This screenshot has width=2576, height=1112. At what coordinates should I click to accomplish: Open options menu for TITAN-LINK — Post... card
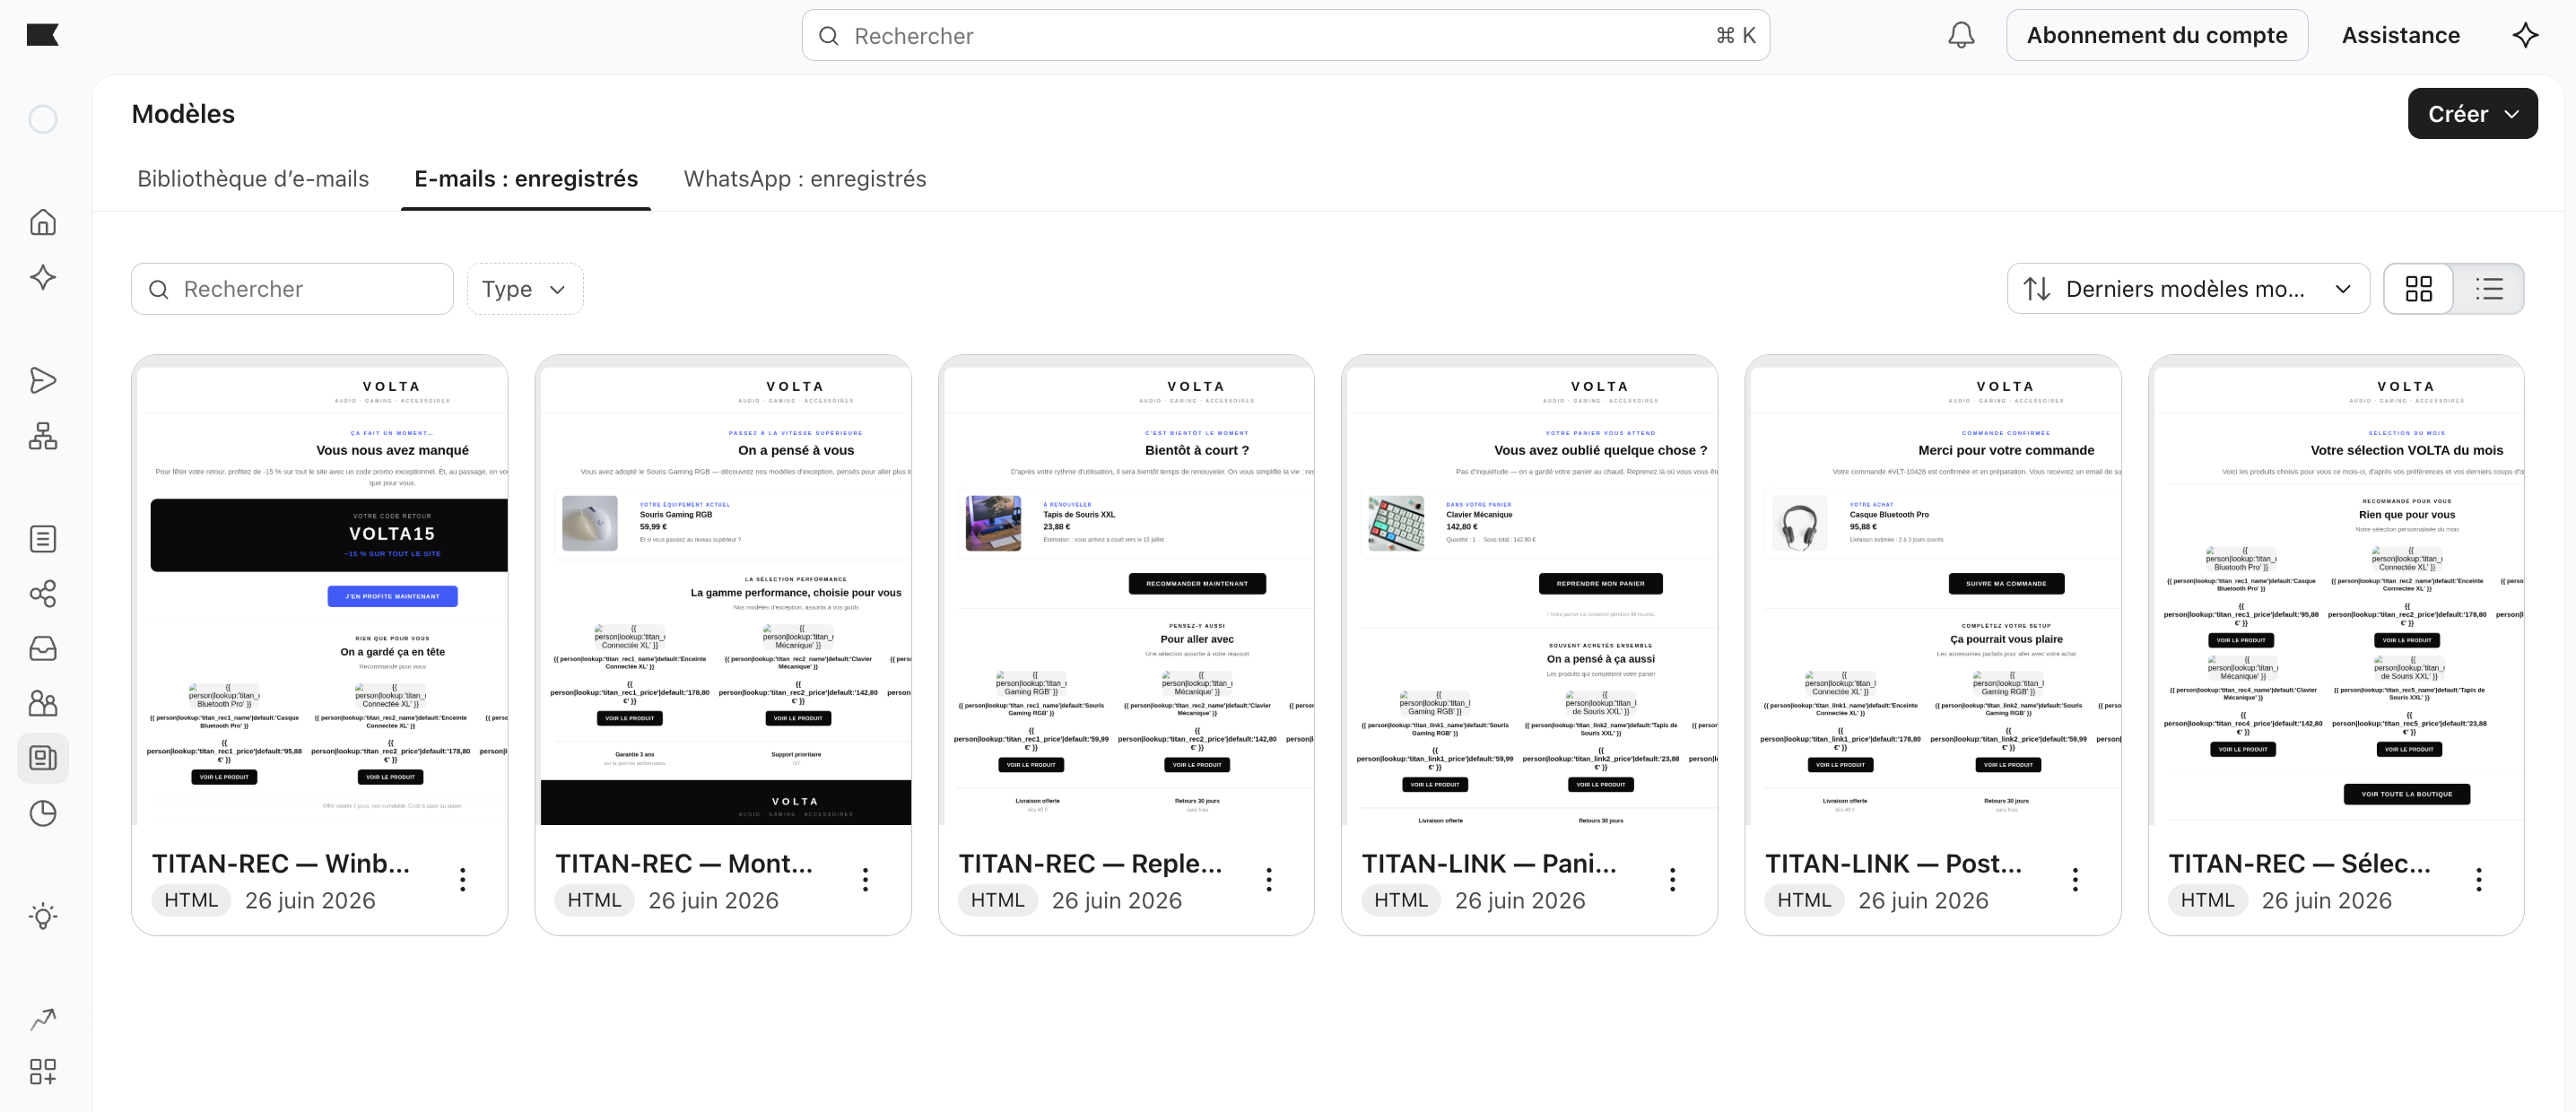coord(2075,880)
